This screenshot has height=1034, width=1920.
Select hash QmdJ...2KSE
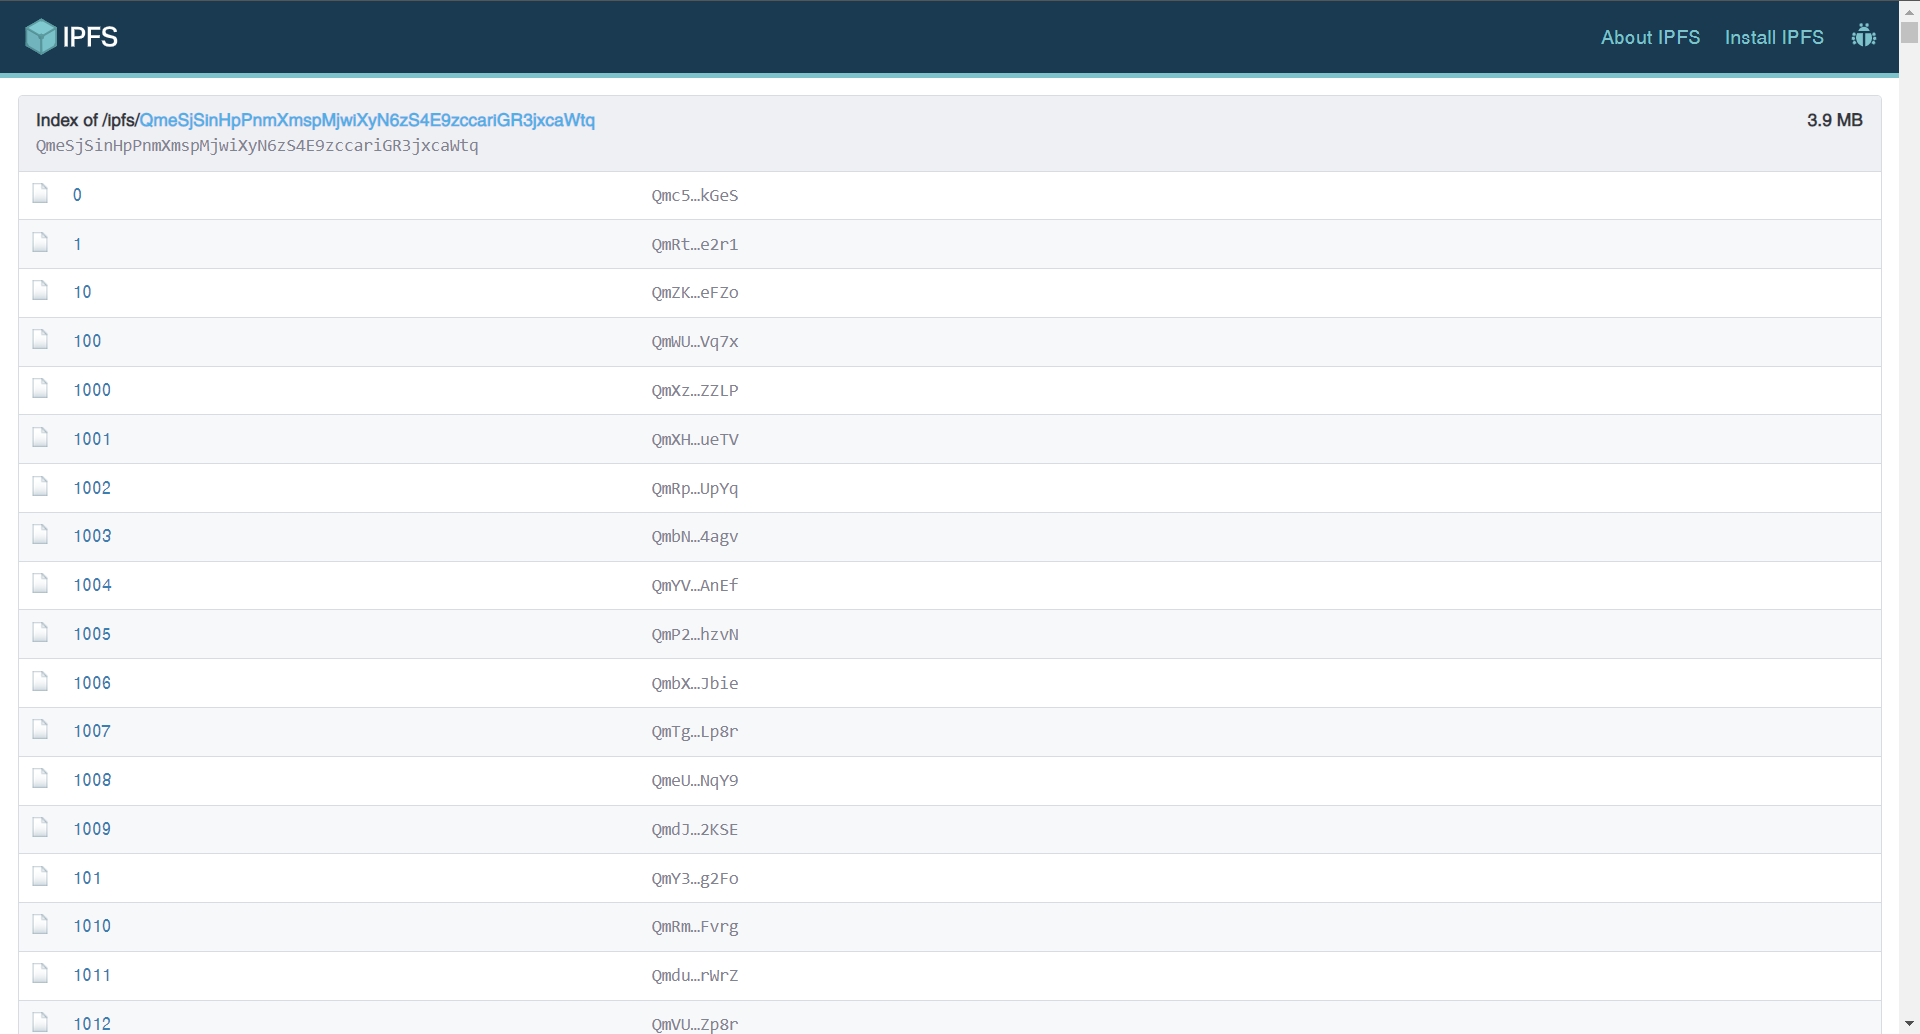(695, 829)
